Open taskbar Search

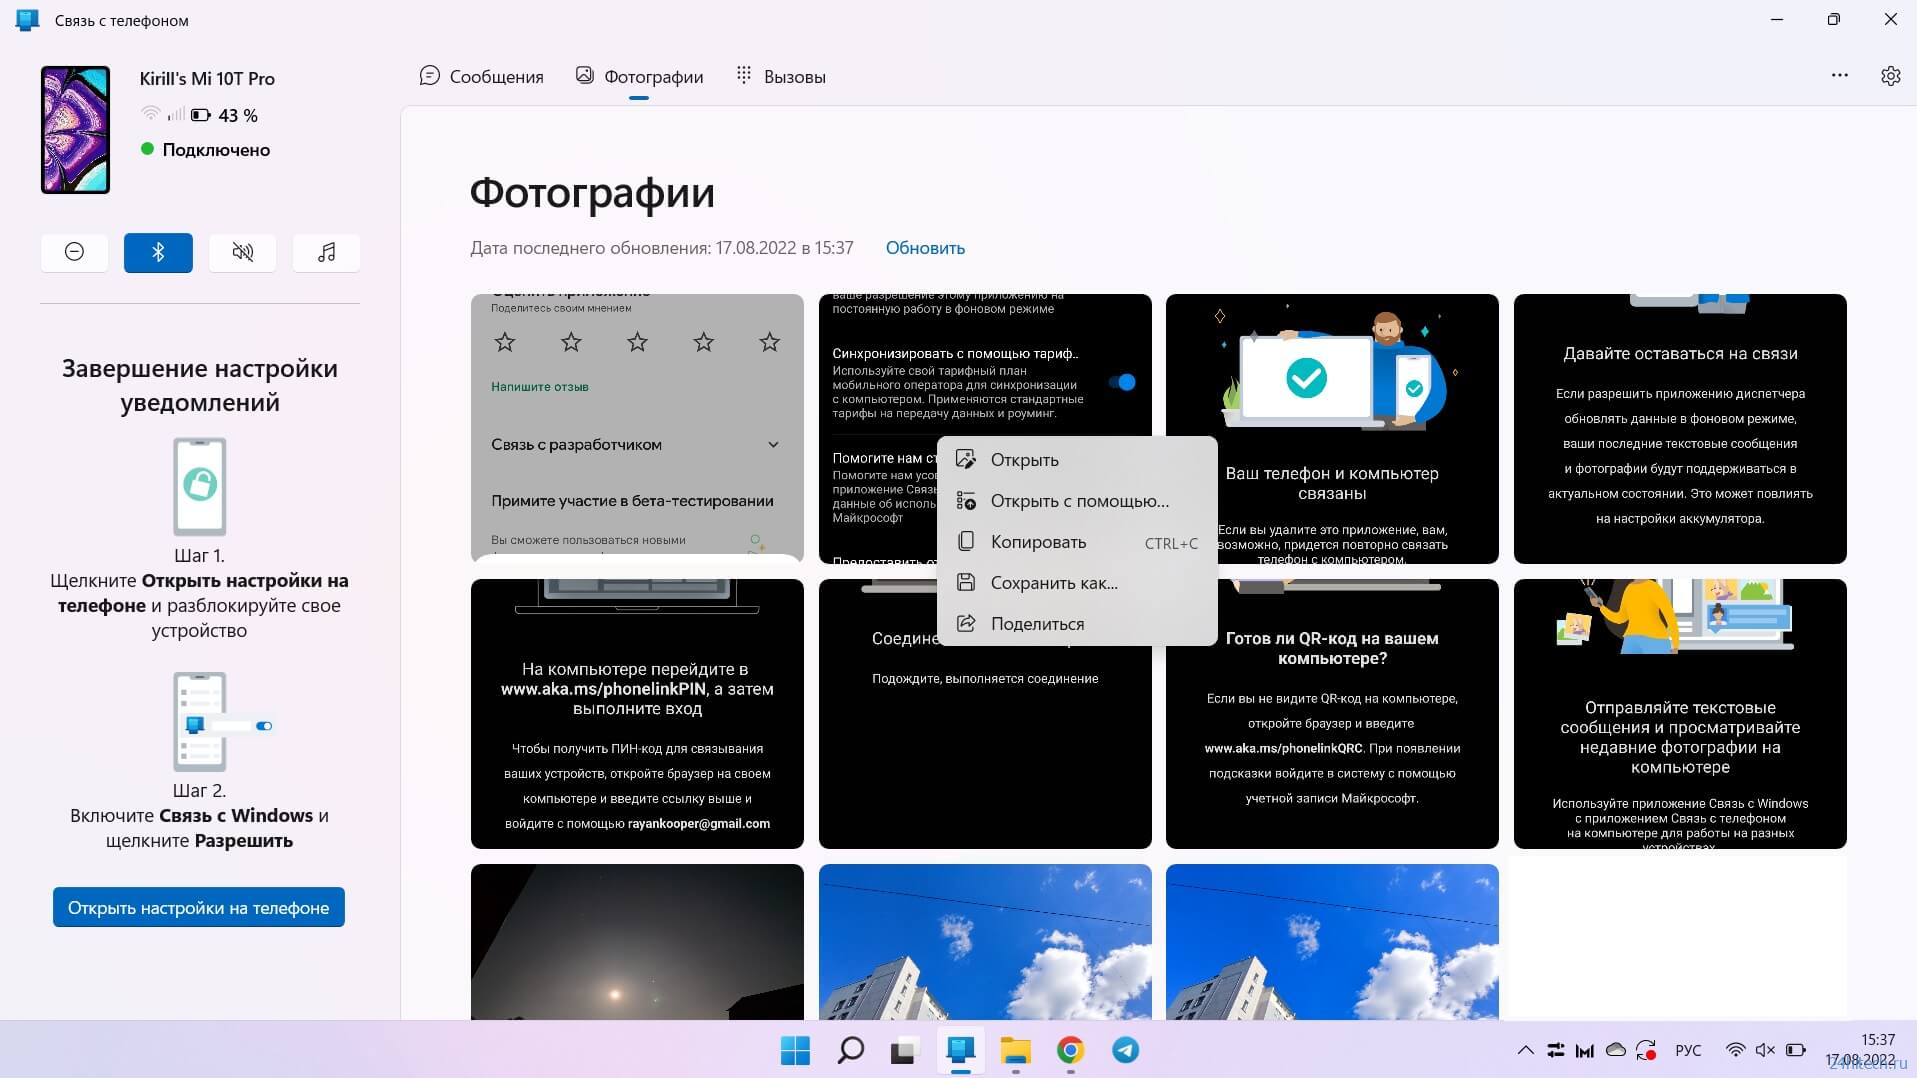click(x=850, y=1050)
